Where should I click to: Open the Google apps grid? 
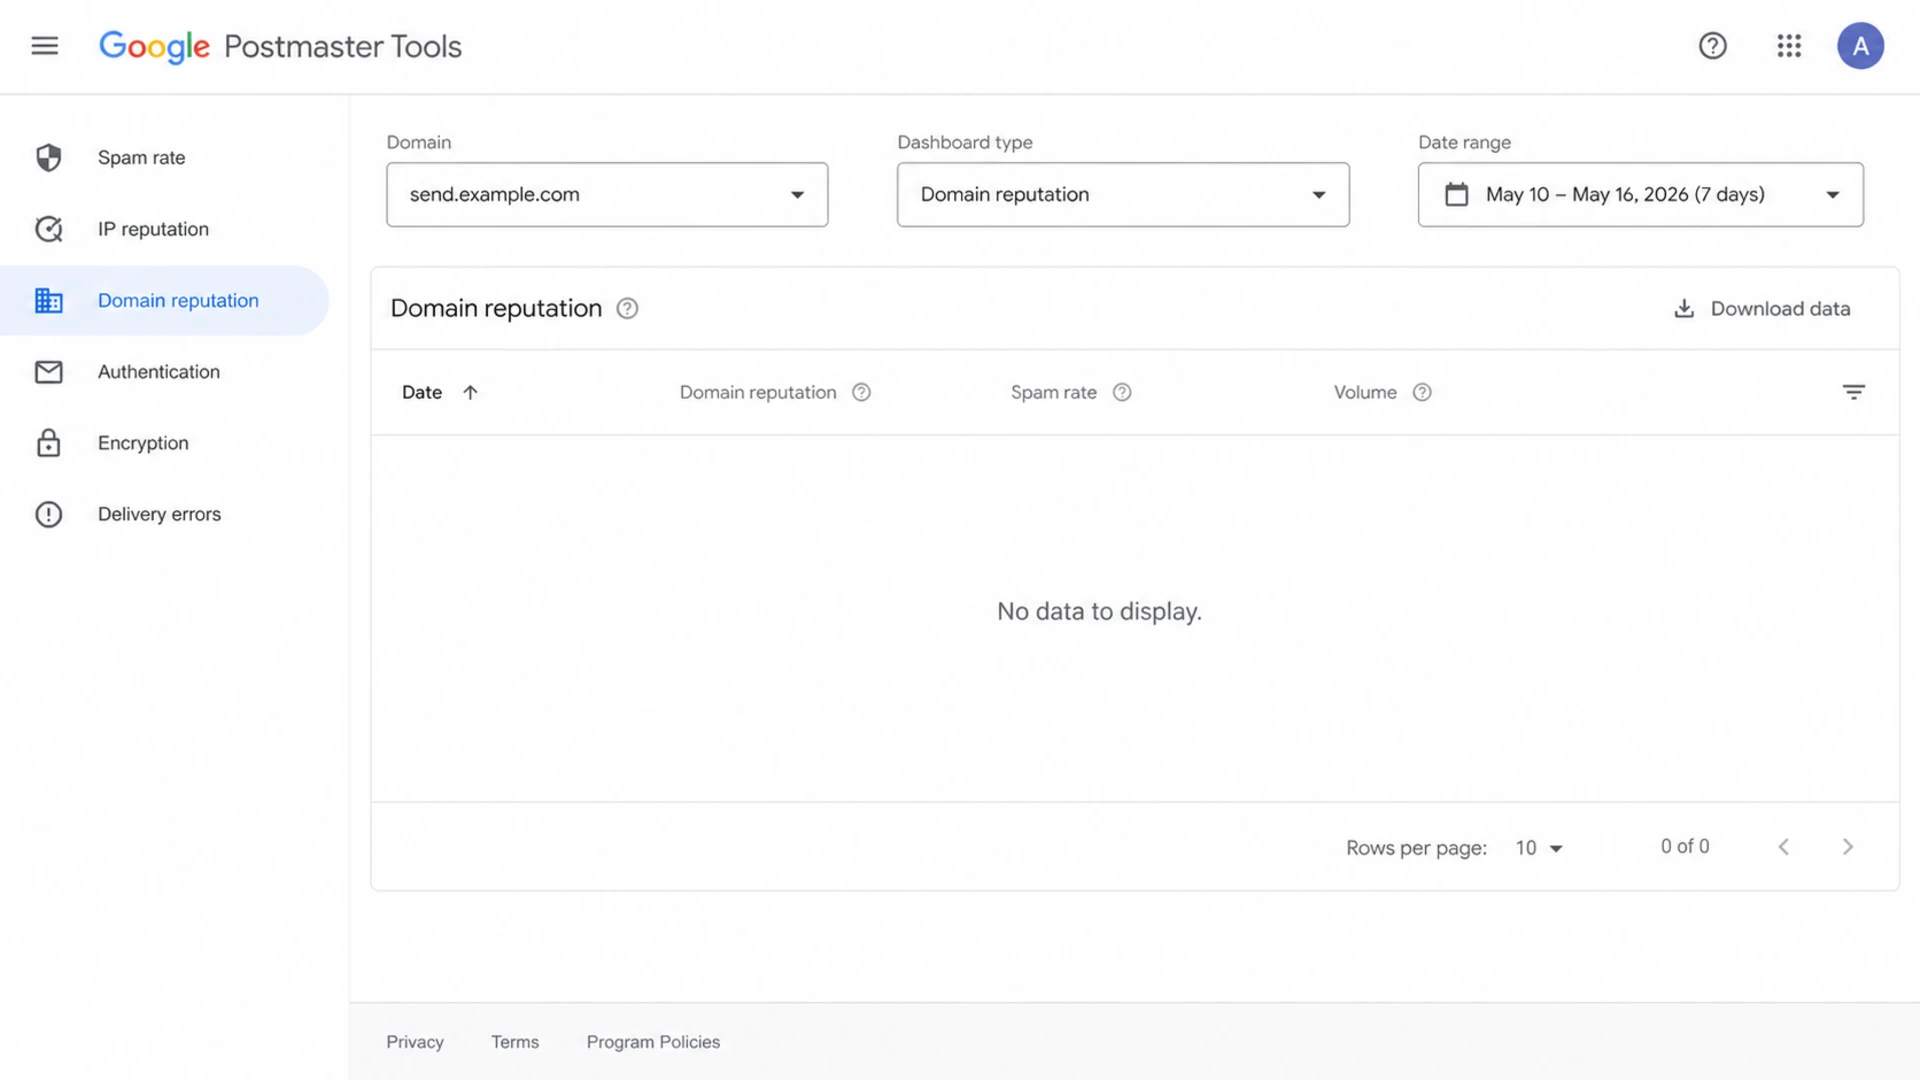tap(1789, 46)
